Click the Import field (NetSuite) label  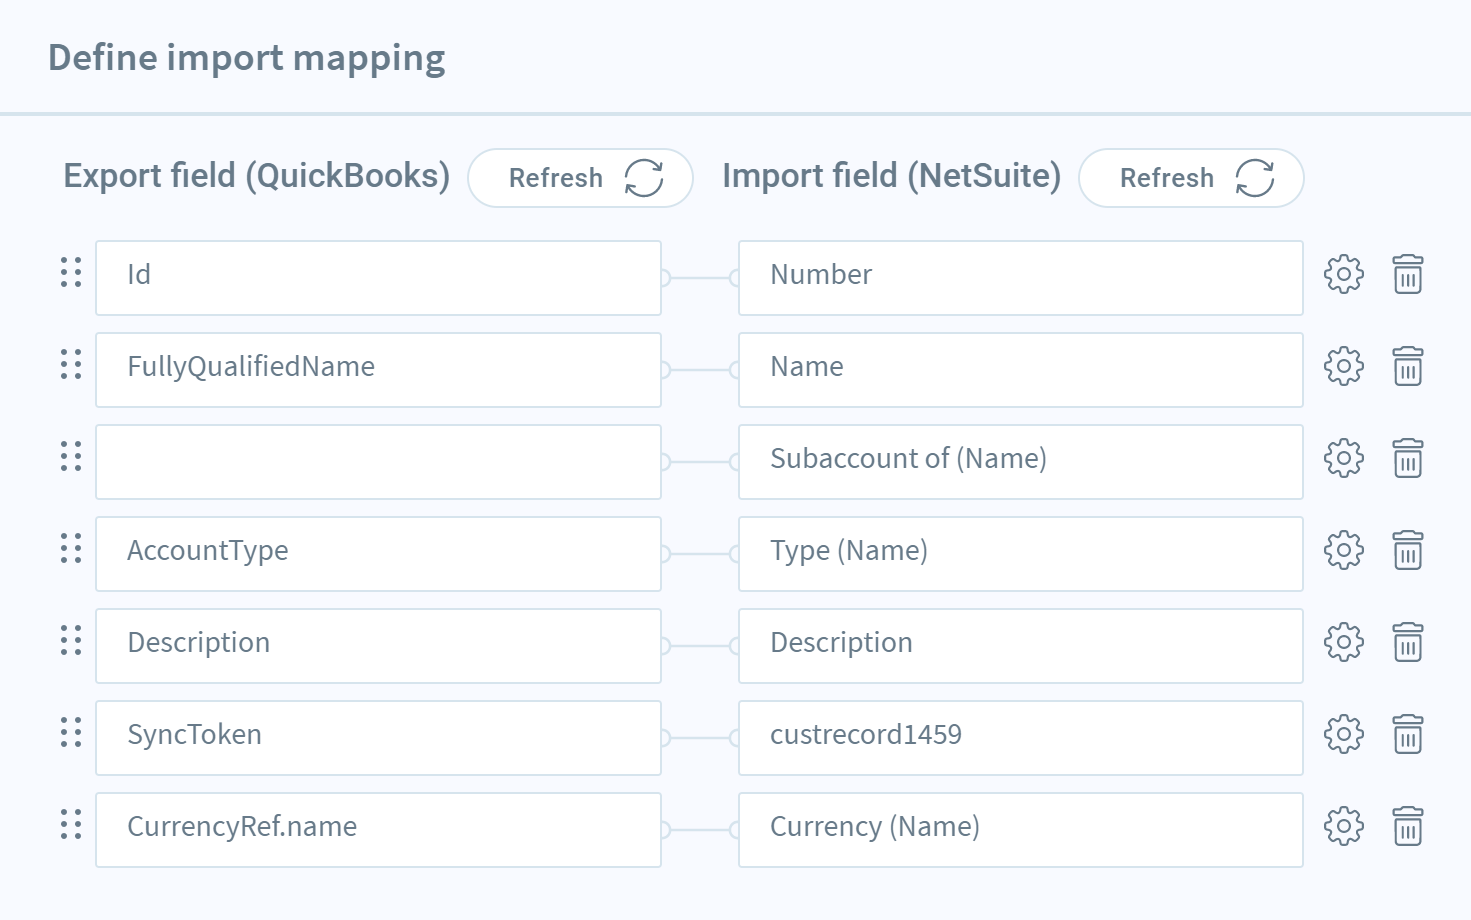pos(892,176)
